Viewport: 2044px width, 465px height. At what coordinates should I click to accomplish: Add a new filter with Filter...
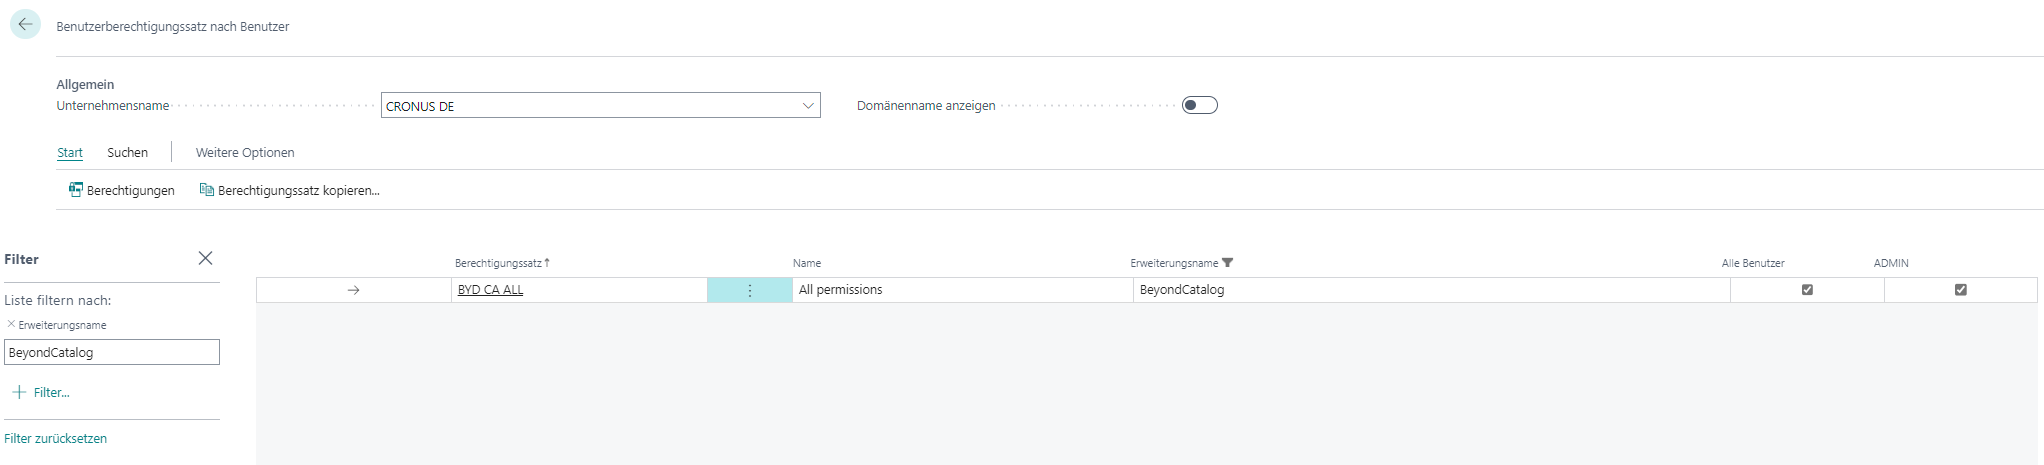41,392
